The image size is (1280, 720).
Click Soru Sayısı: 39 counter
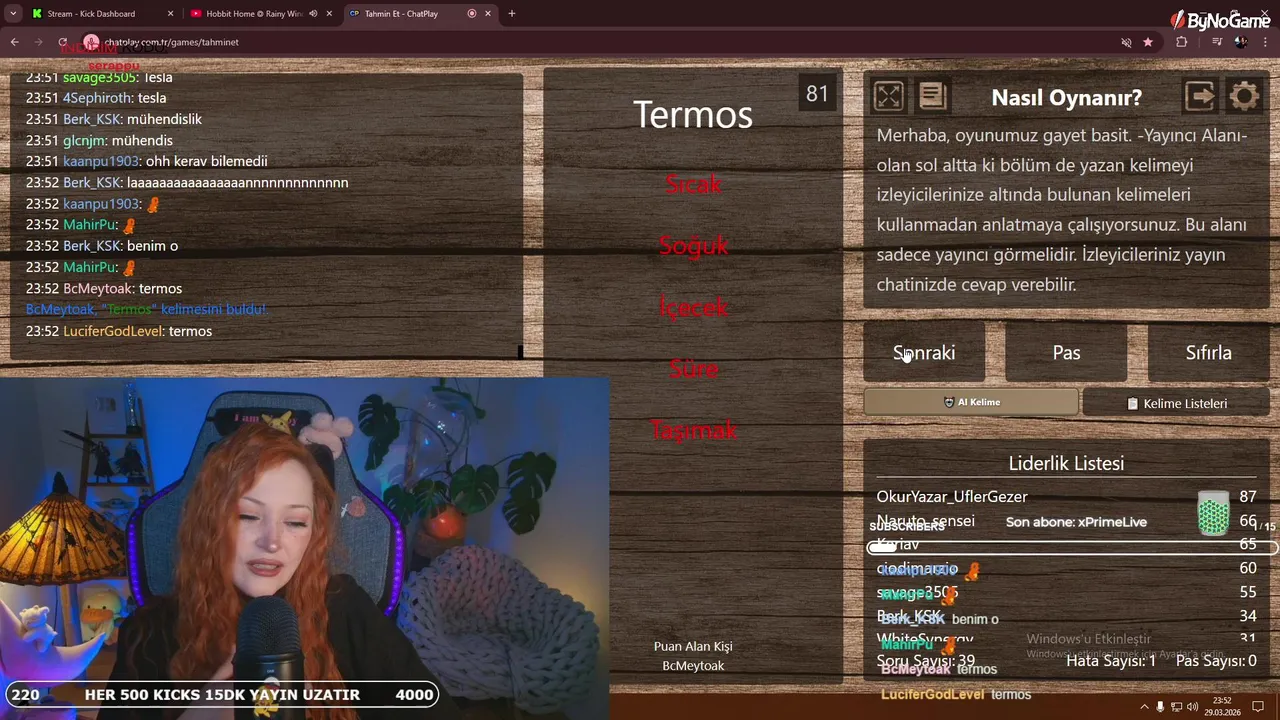click(x=925, y=661)
